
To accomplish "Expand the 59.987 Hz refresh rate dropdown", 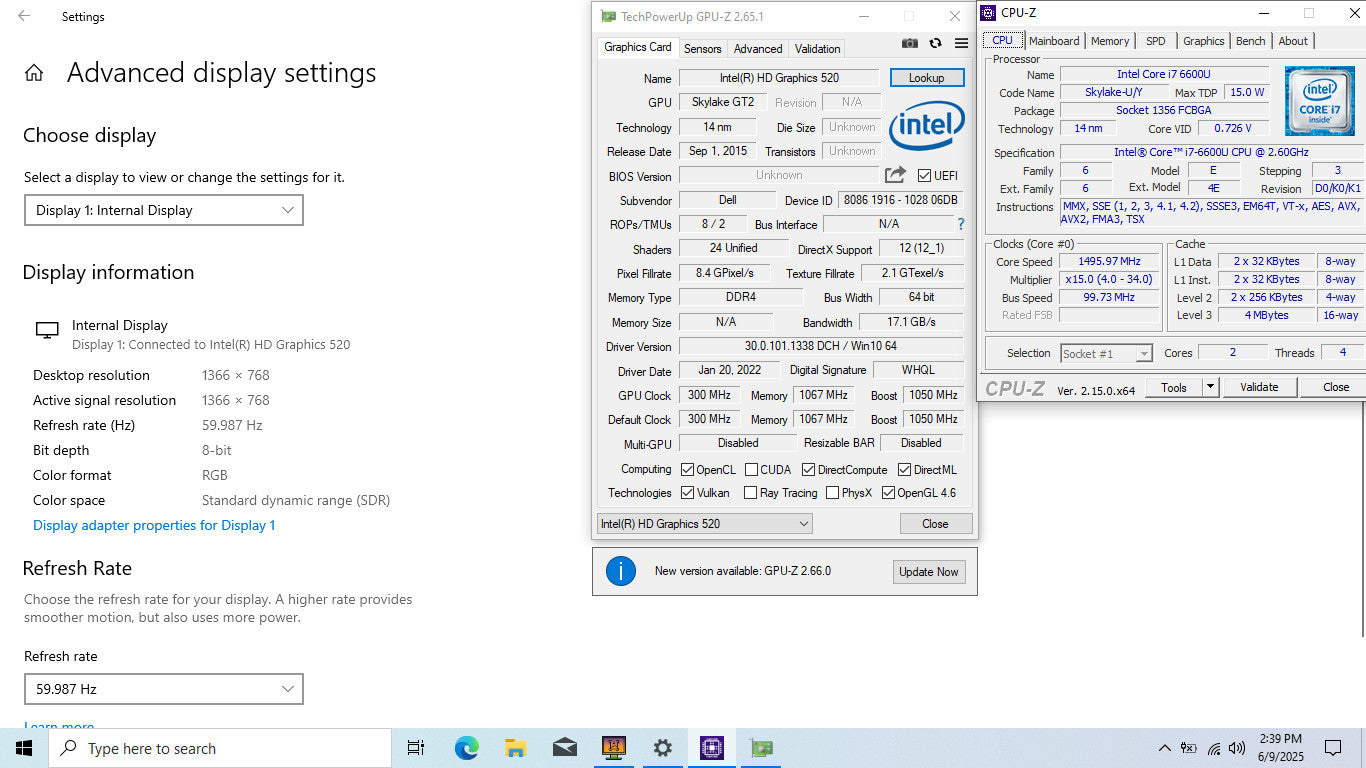I will (x=163, y=689).
